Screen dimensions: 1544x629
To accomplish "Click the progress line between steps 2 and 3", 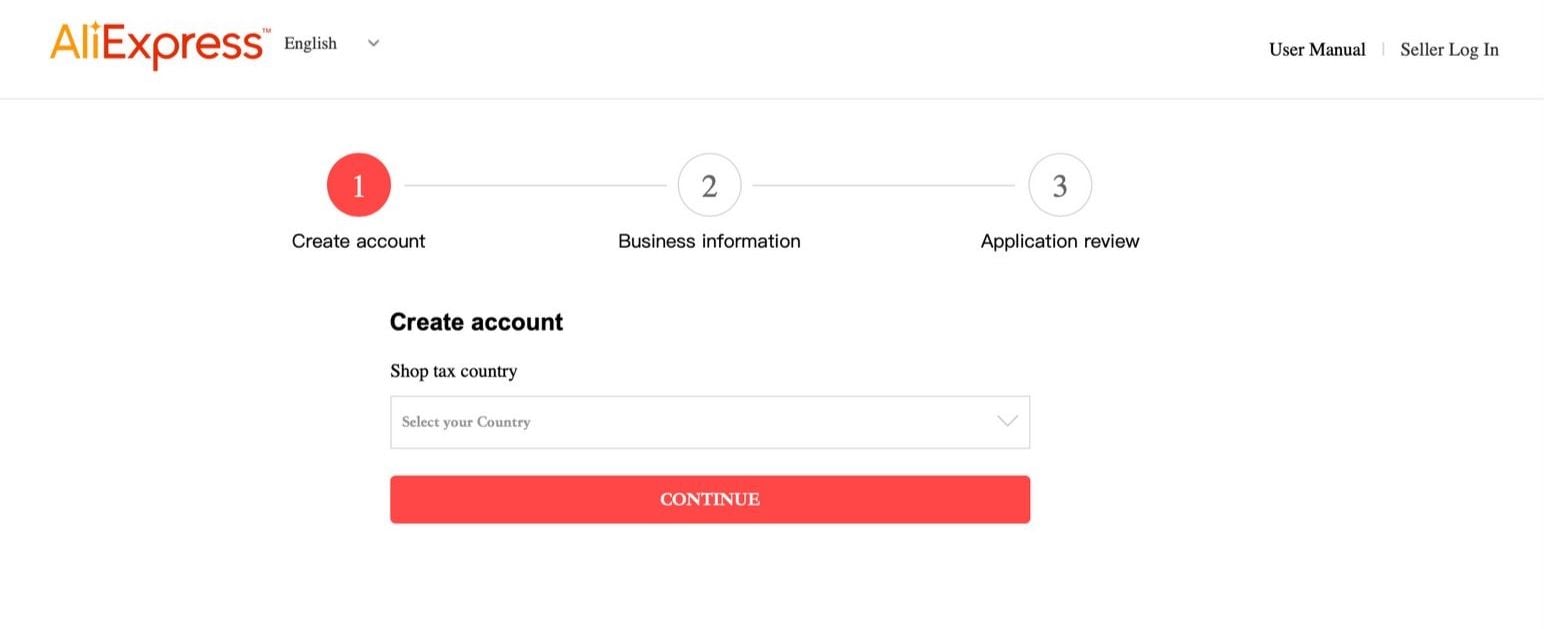I will click(884, 185).
